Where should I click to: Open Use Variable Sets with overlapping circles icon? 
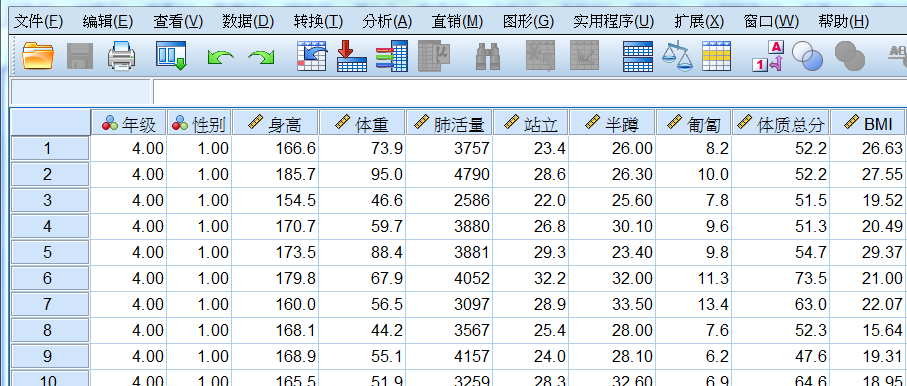808,56
